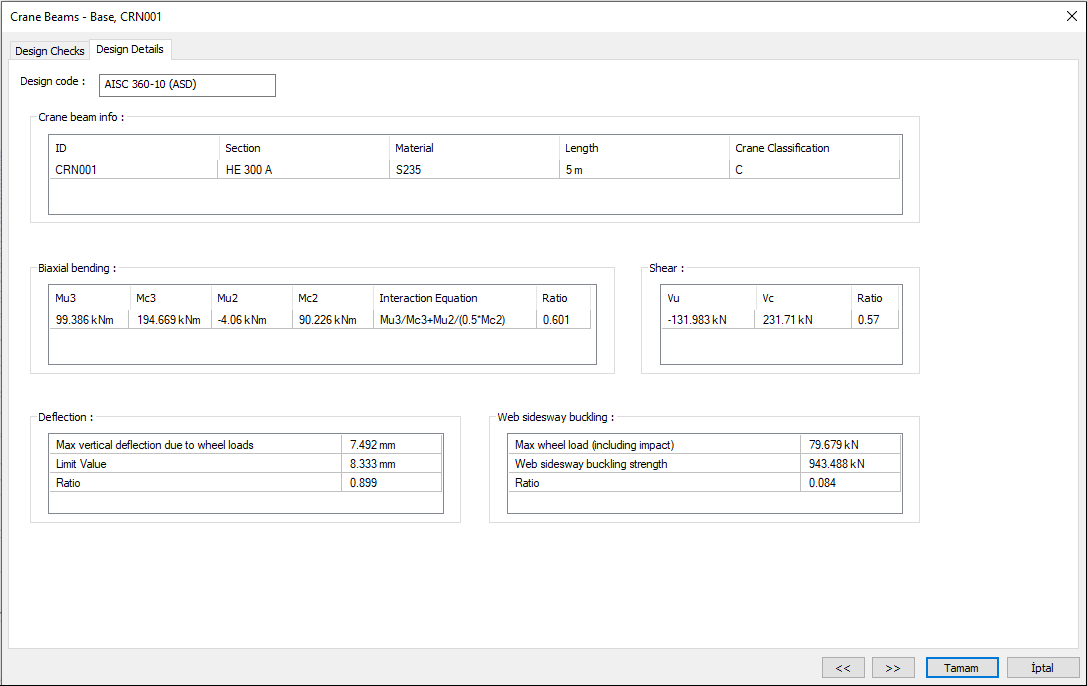Screen dimensions: 1087x686
Task: Click the Design code input field
Action: (187, 85)
